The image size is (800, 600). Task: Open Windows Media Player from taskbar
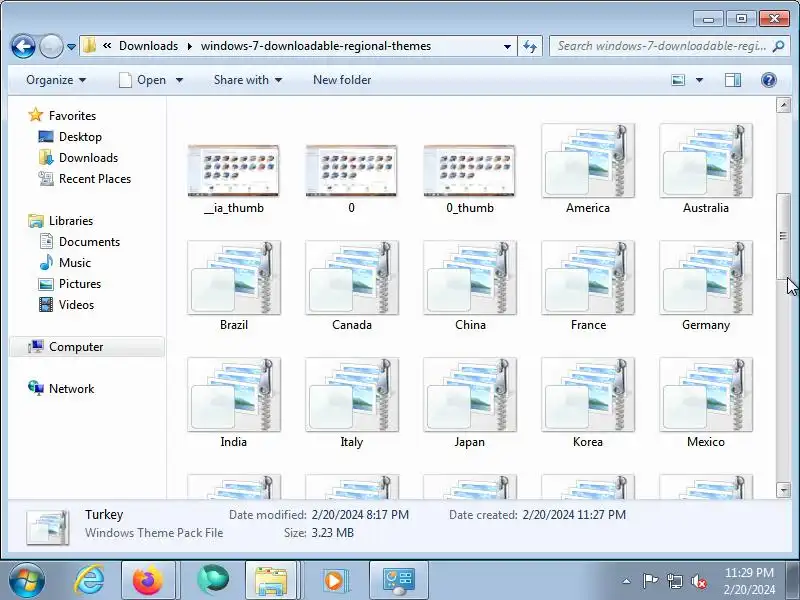click(334, 581)
